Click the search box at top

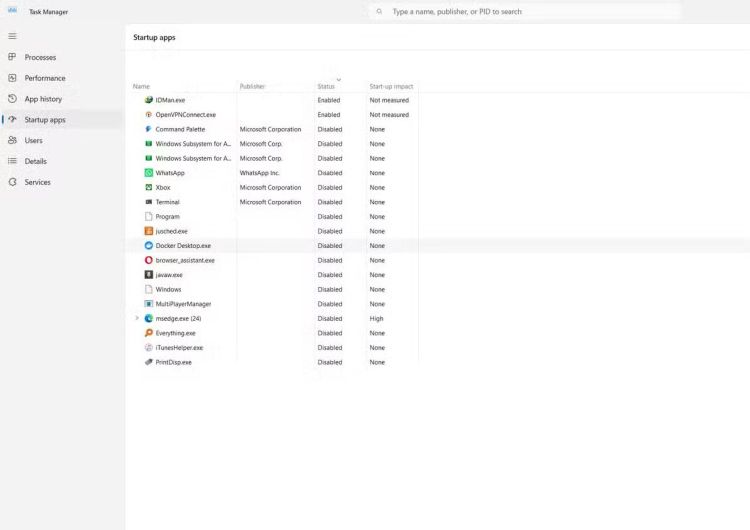pos(525,12)
